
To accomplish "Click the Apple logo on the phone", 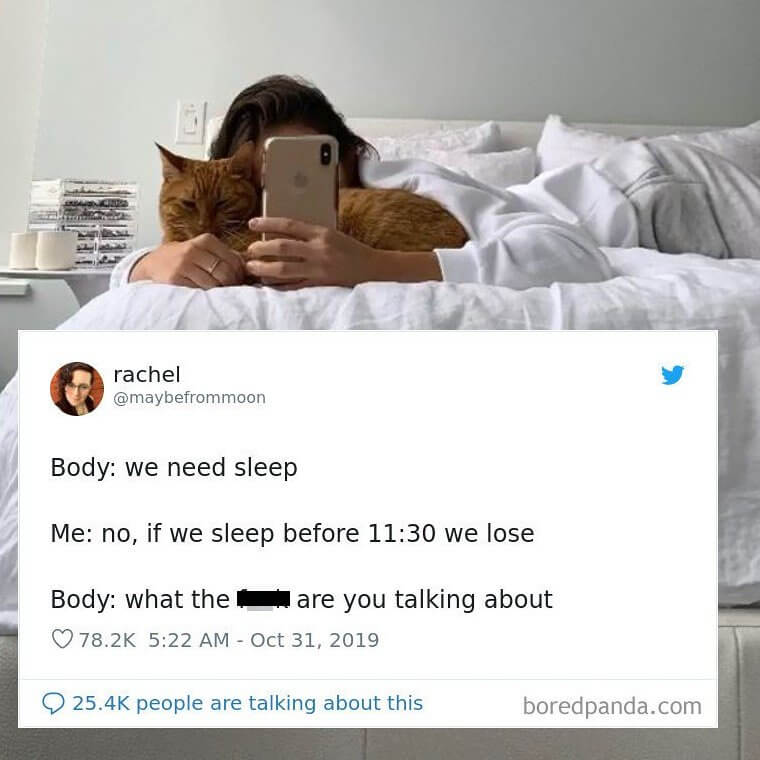I will [x=301, y=180].
